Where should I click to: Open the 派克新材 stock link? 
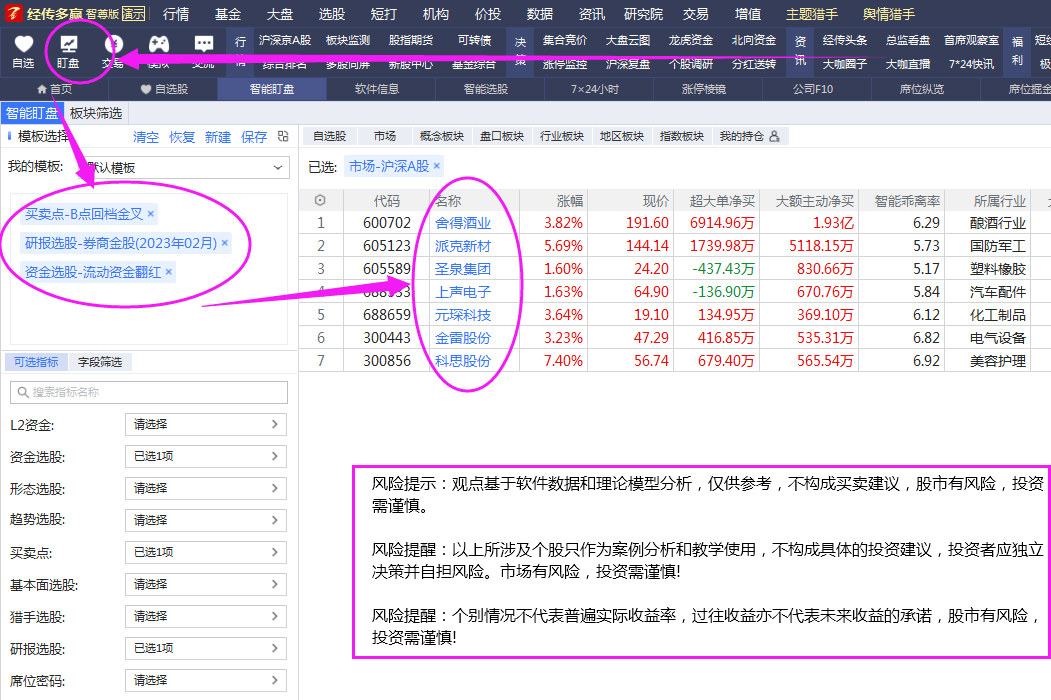462,246
